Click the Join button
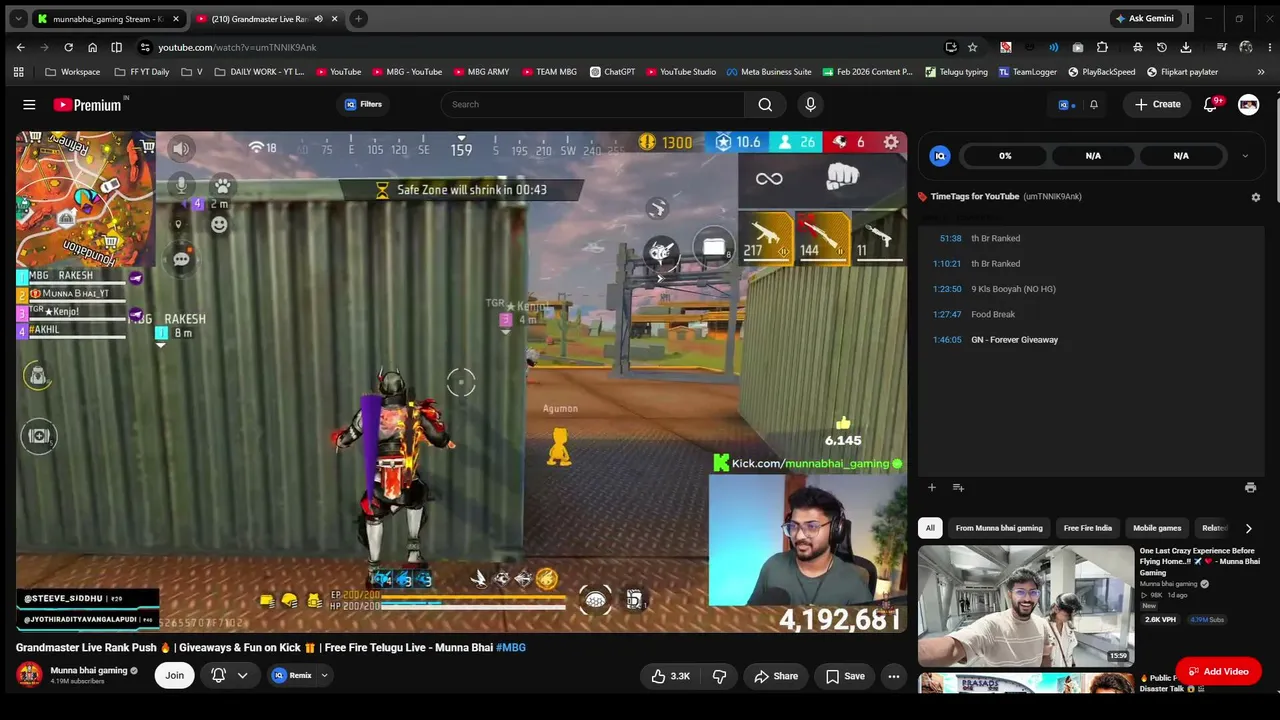This screenshot has width=1280, height=720. tap(174, 676)
